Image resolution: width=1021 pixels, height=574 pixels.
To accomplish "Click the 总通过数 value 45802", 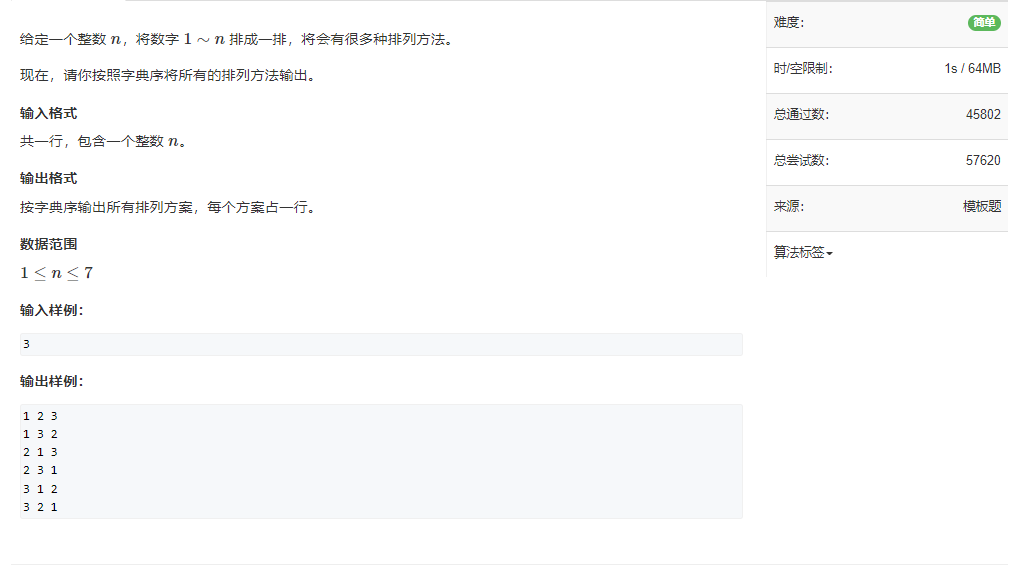I will 983,115.
